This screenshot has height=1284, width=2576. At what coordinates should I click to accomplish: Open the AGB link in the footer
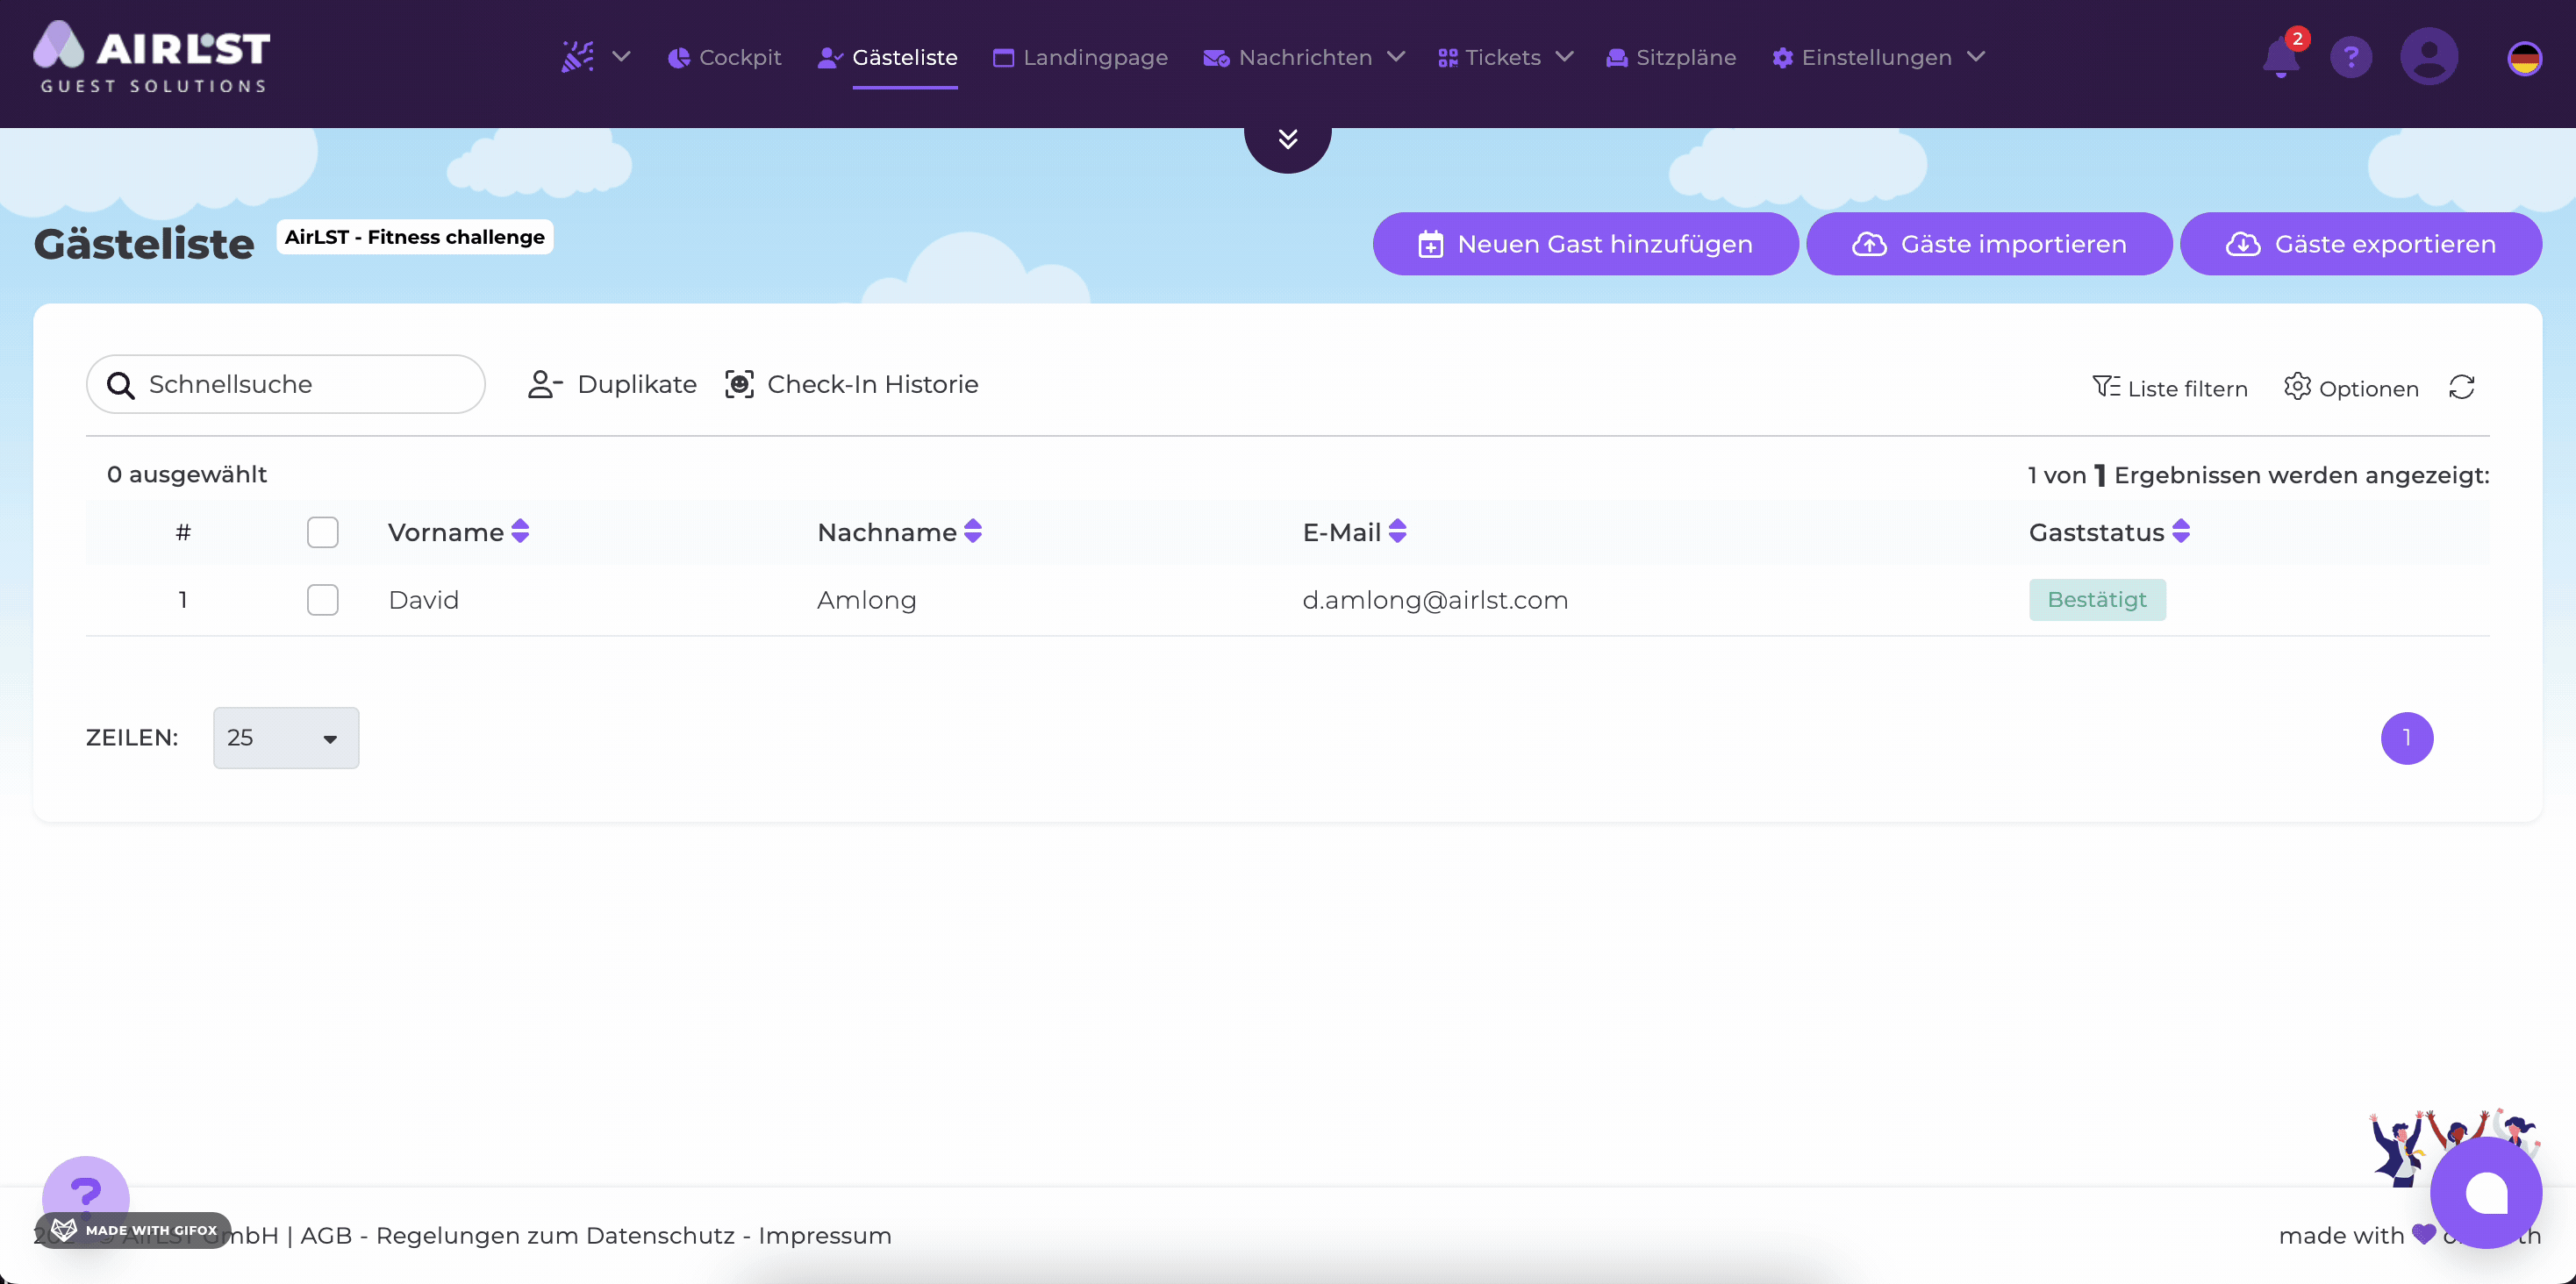click(x=326, y=1236)
